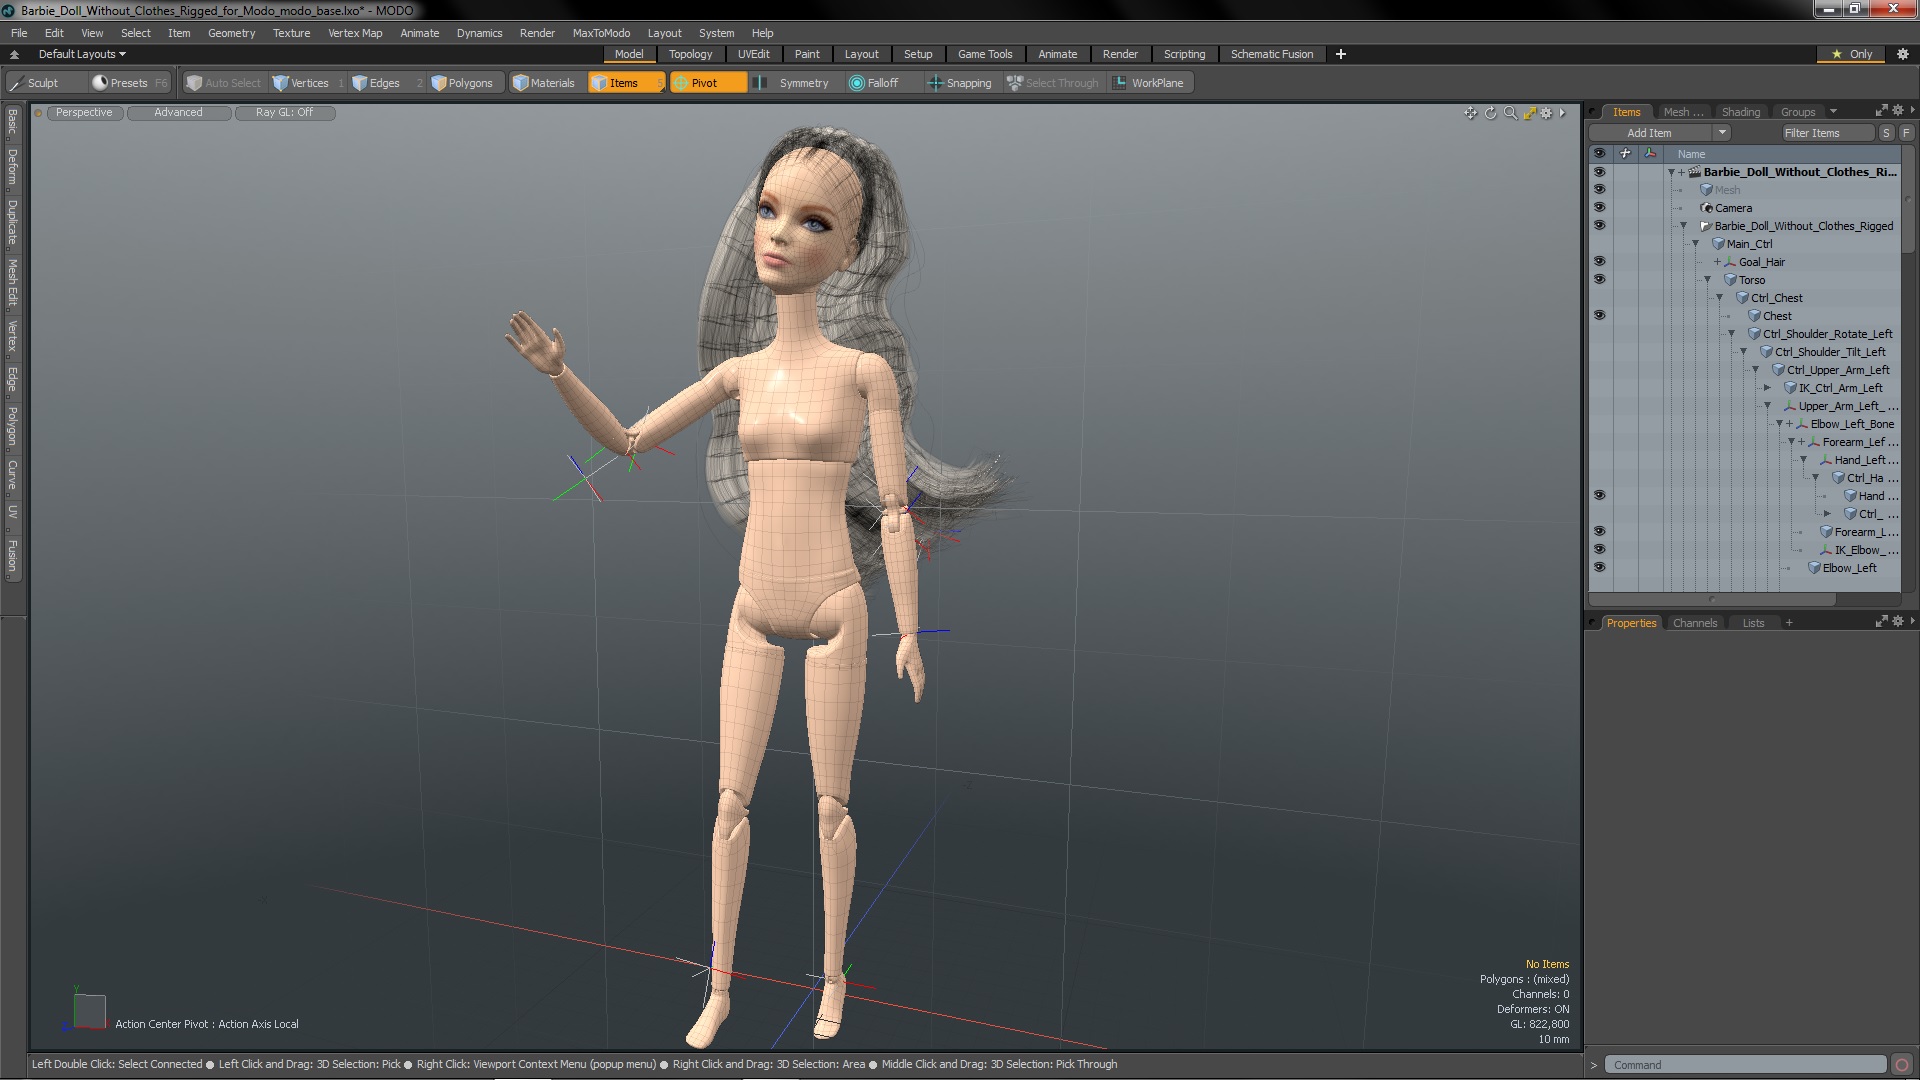Collapse the Elbow_Left_Bone node

(1779, 424)
